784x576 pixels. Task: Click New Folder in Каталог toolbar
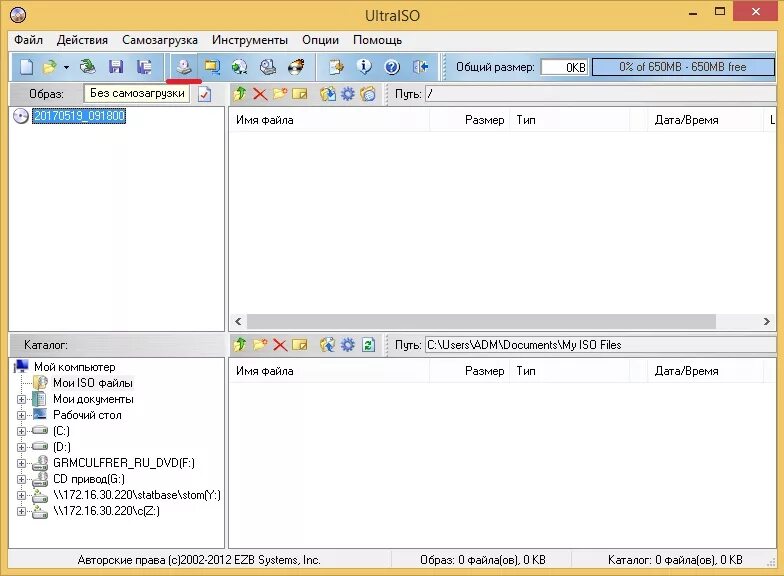(260, 344)
